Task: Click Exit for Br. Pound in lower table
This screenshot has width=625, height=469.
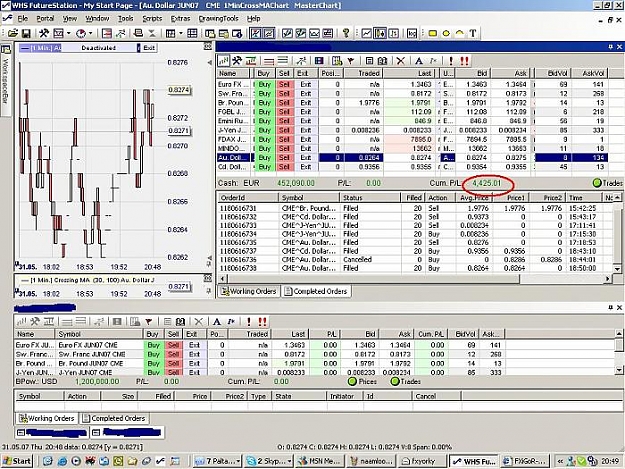Action: (x=195, y=363)
